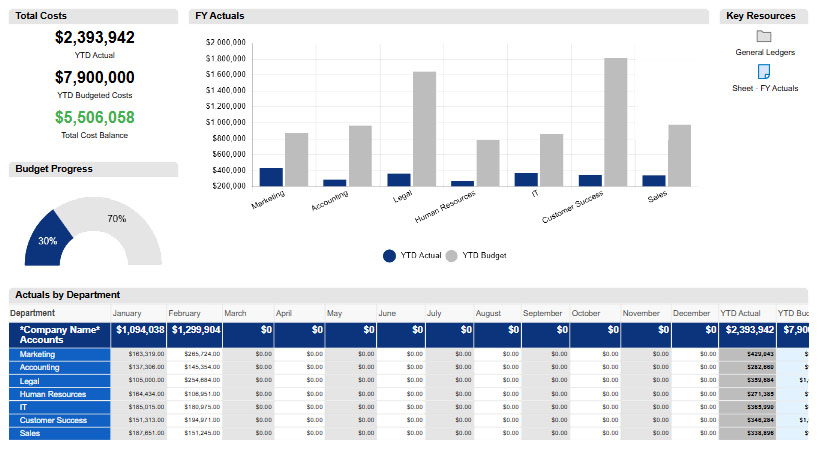Click the gray YTD Budget legend circle
The image size is (819, 453).
[x=451, y=256]
